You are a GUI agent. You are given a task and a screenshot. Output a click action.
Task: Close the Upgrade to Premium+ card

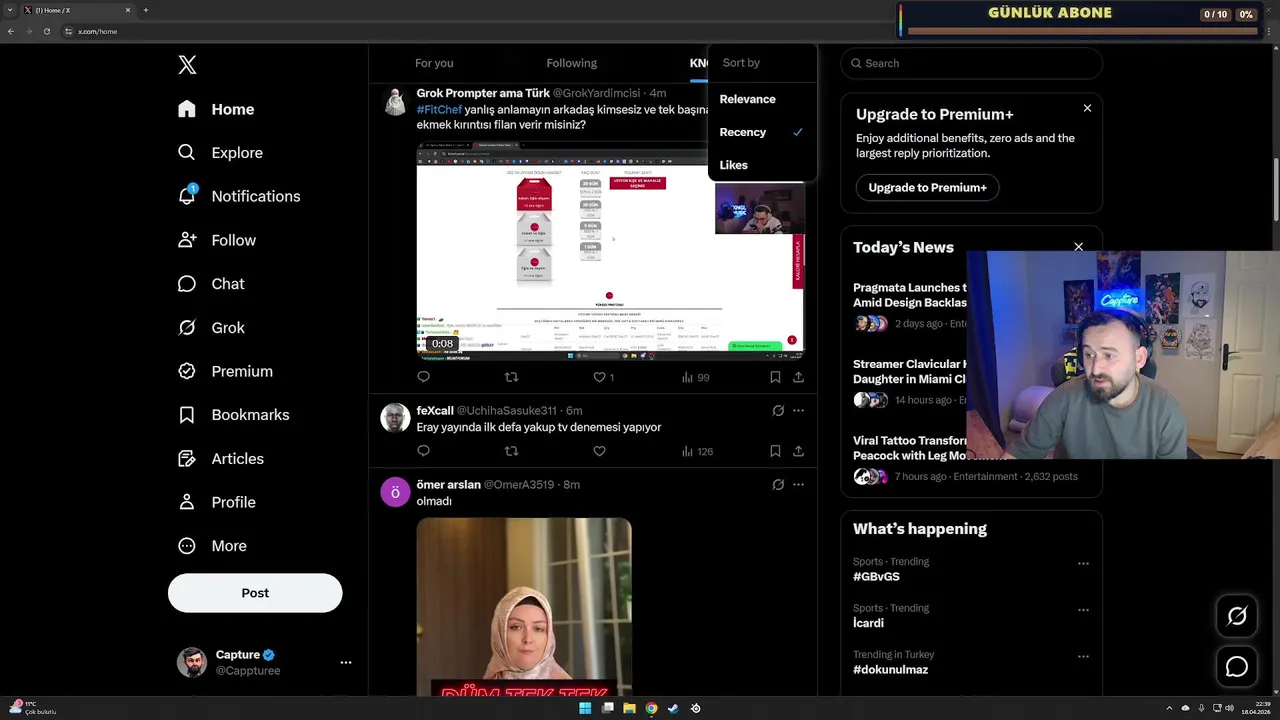(1087, 108)
